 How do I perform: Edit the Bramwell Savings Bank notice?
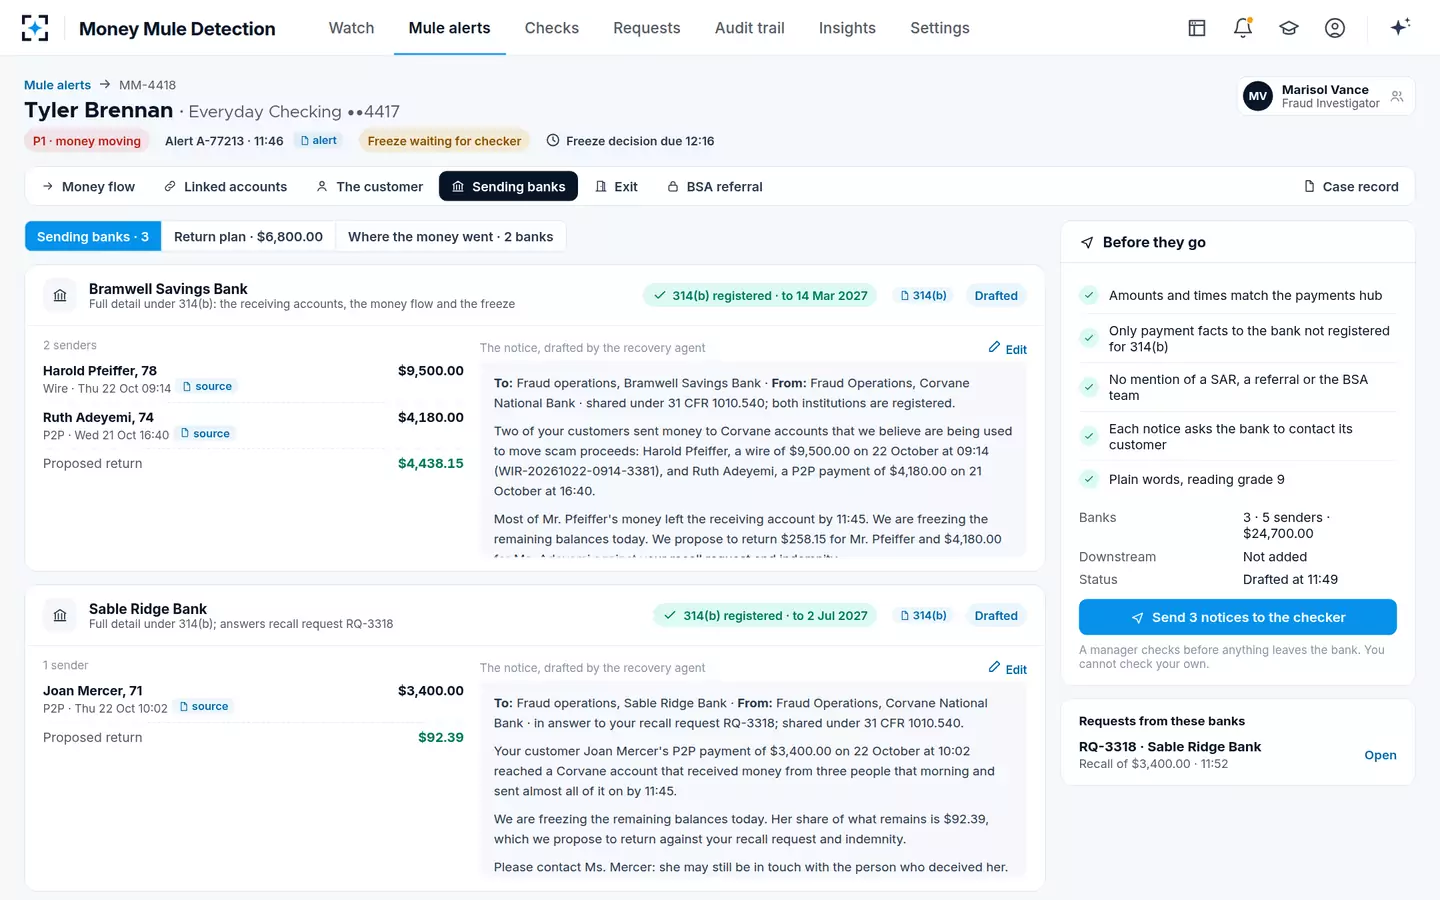(1008, 349)
